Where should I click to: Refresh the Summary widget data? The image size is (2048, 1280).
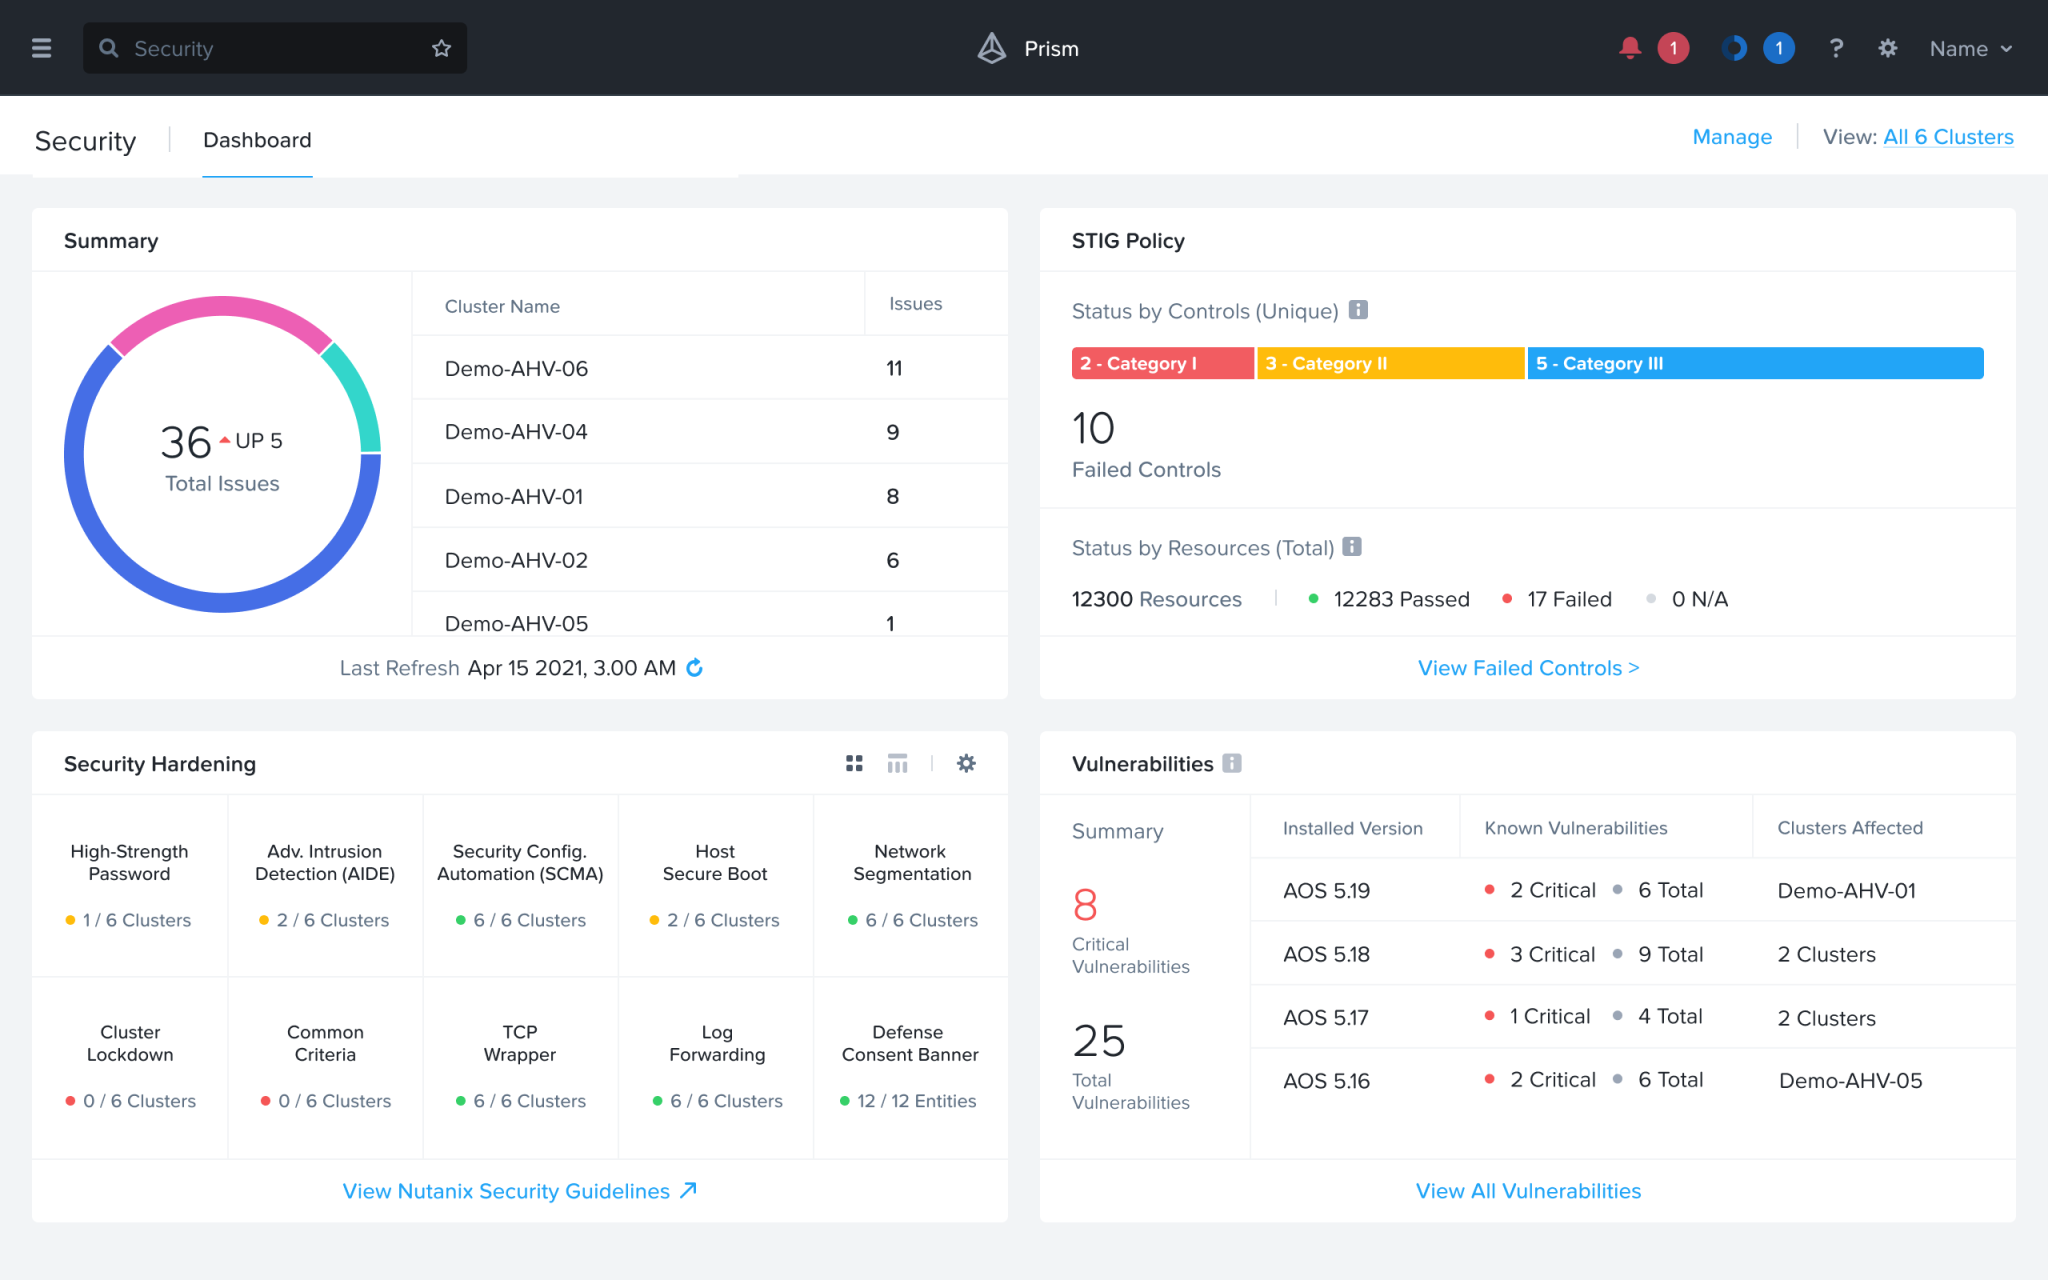pos(695,668)
